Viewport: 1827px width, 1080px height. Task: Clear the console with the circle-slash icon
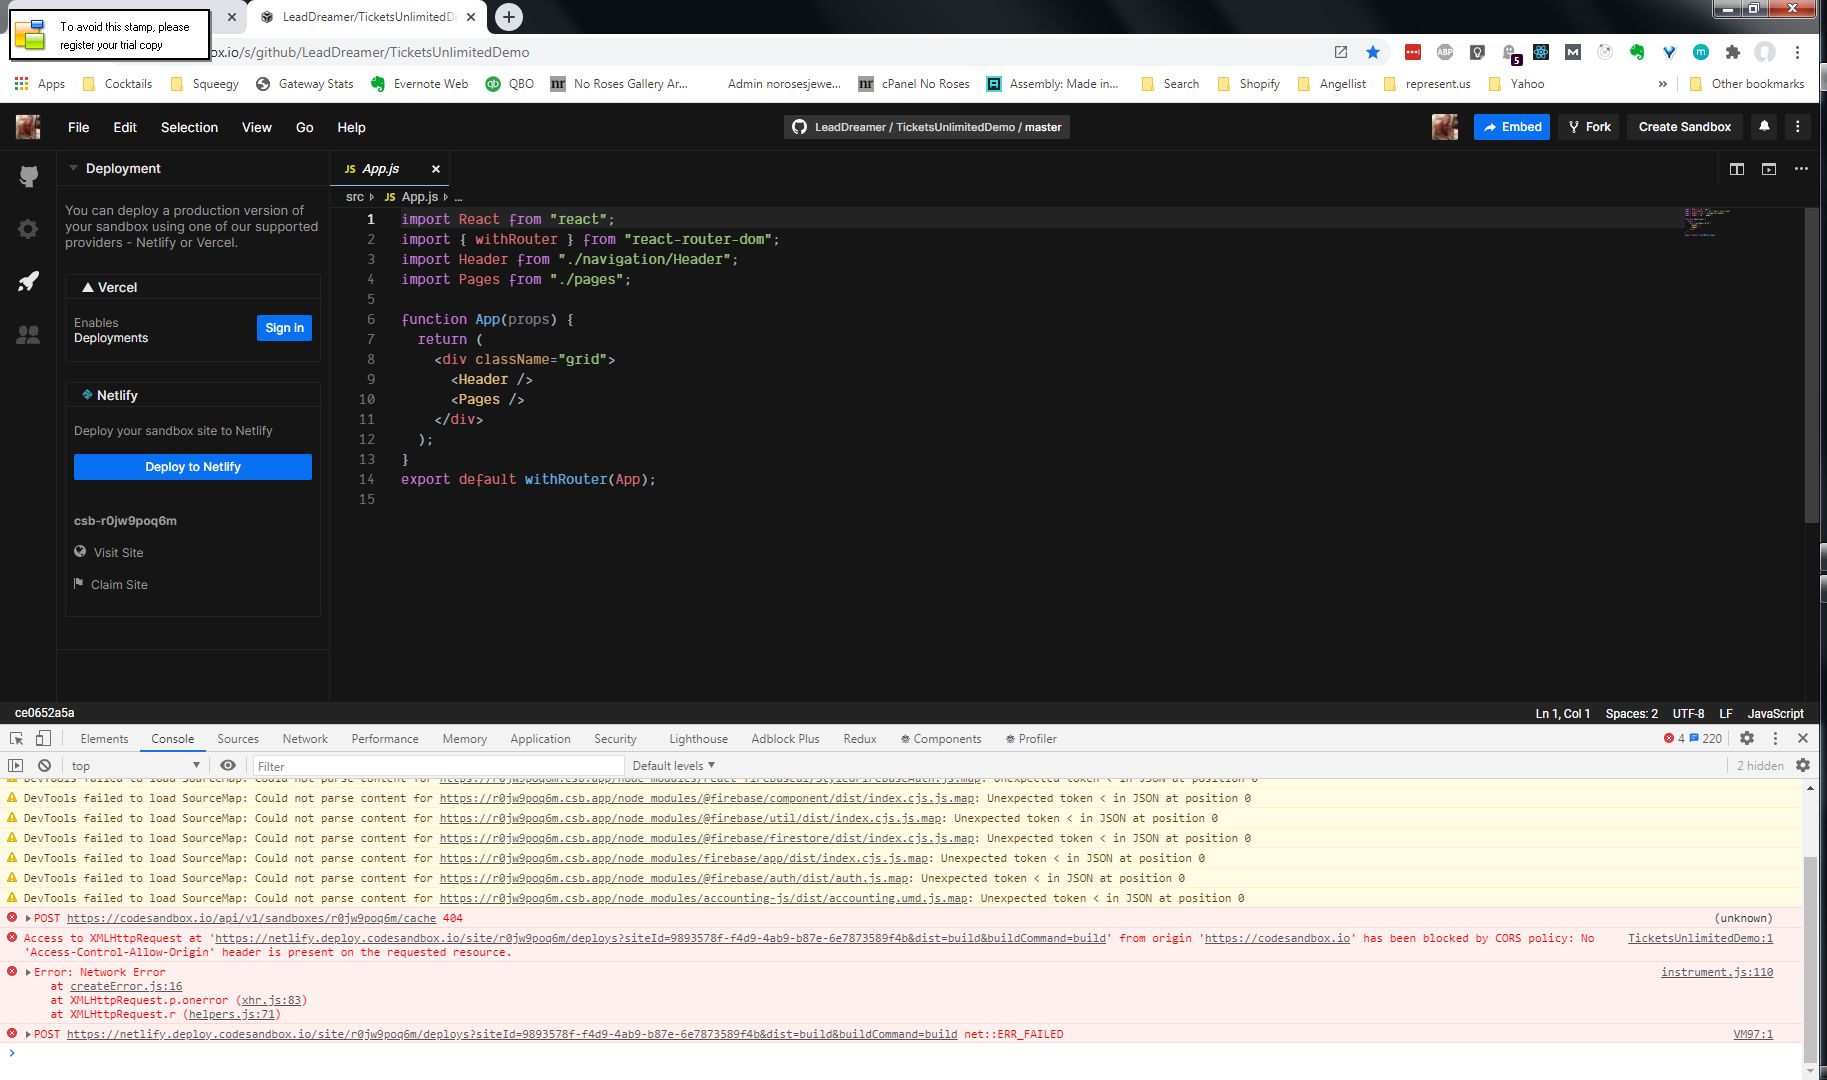coord(44,765)
